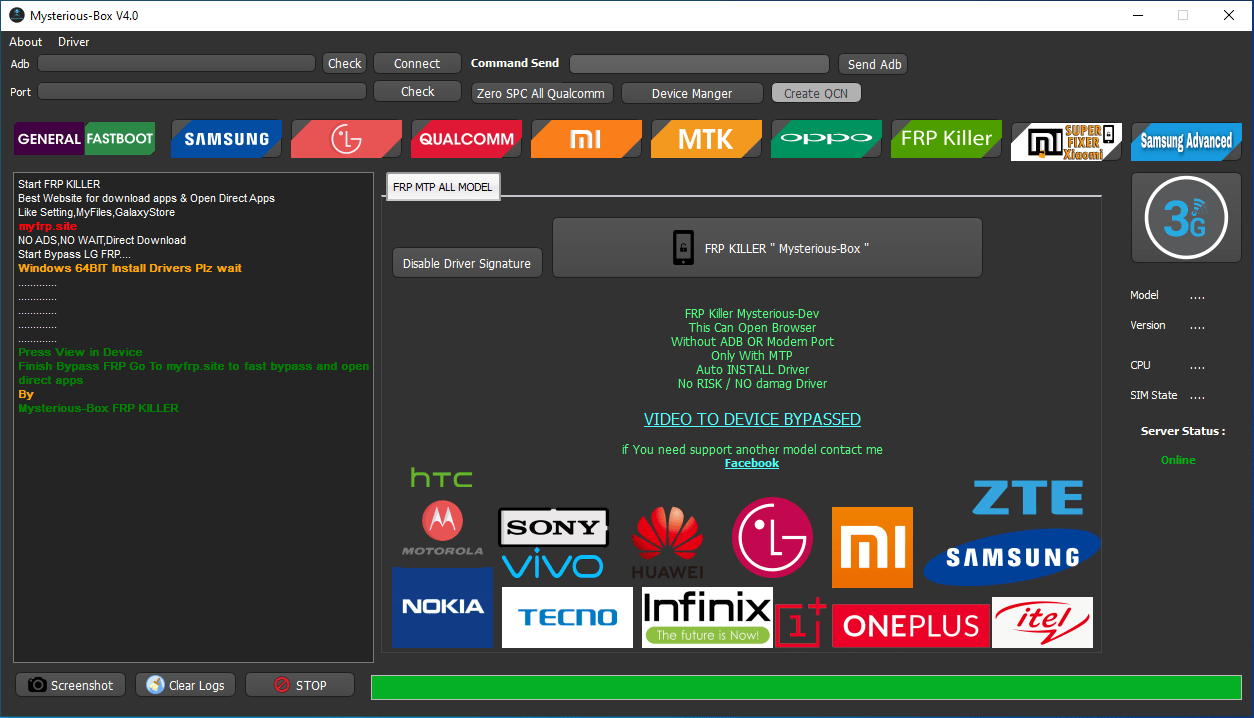1254x718 pixels.
Task: Switch to the SAMSUNG tab
Action: [226, 139]
